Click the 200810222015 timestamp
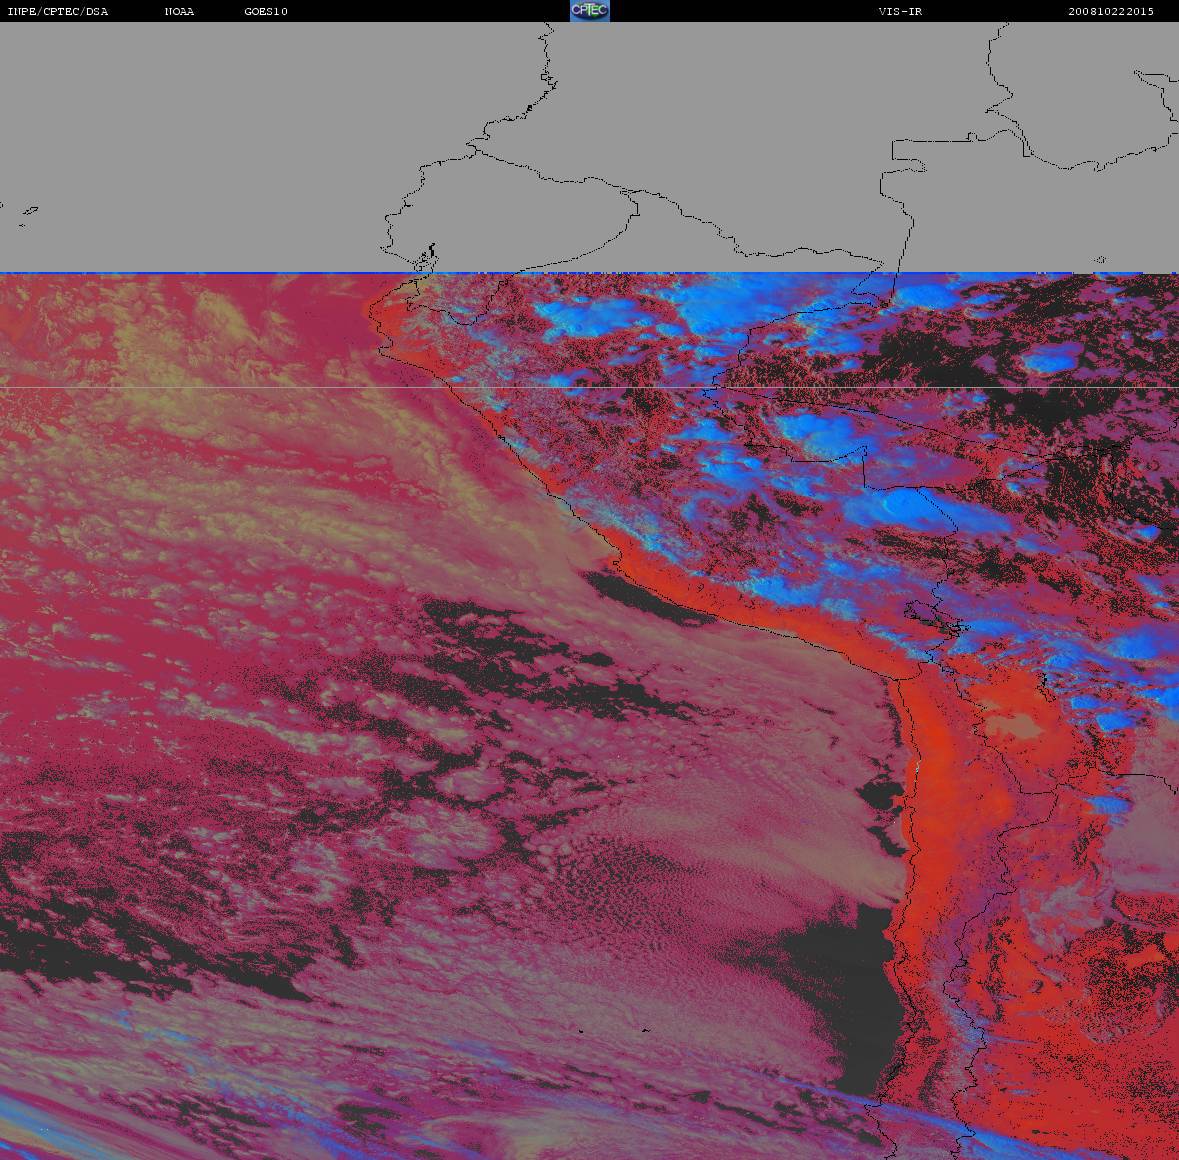 tap(1111, 11)
